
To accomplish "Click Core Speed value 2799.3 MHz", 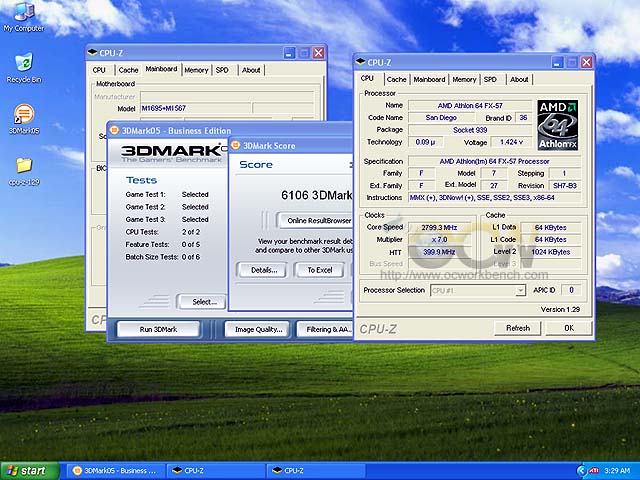I will coord(439,227).
